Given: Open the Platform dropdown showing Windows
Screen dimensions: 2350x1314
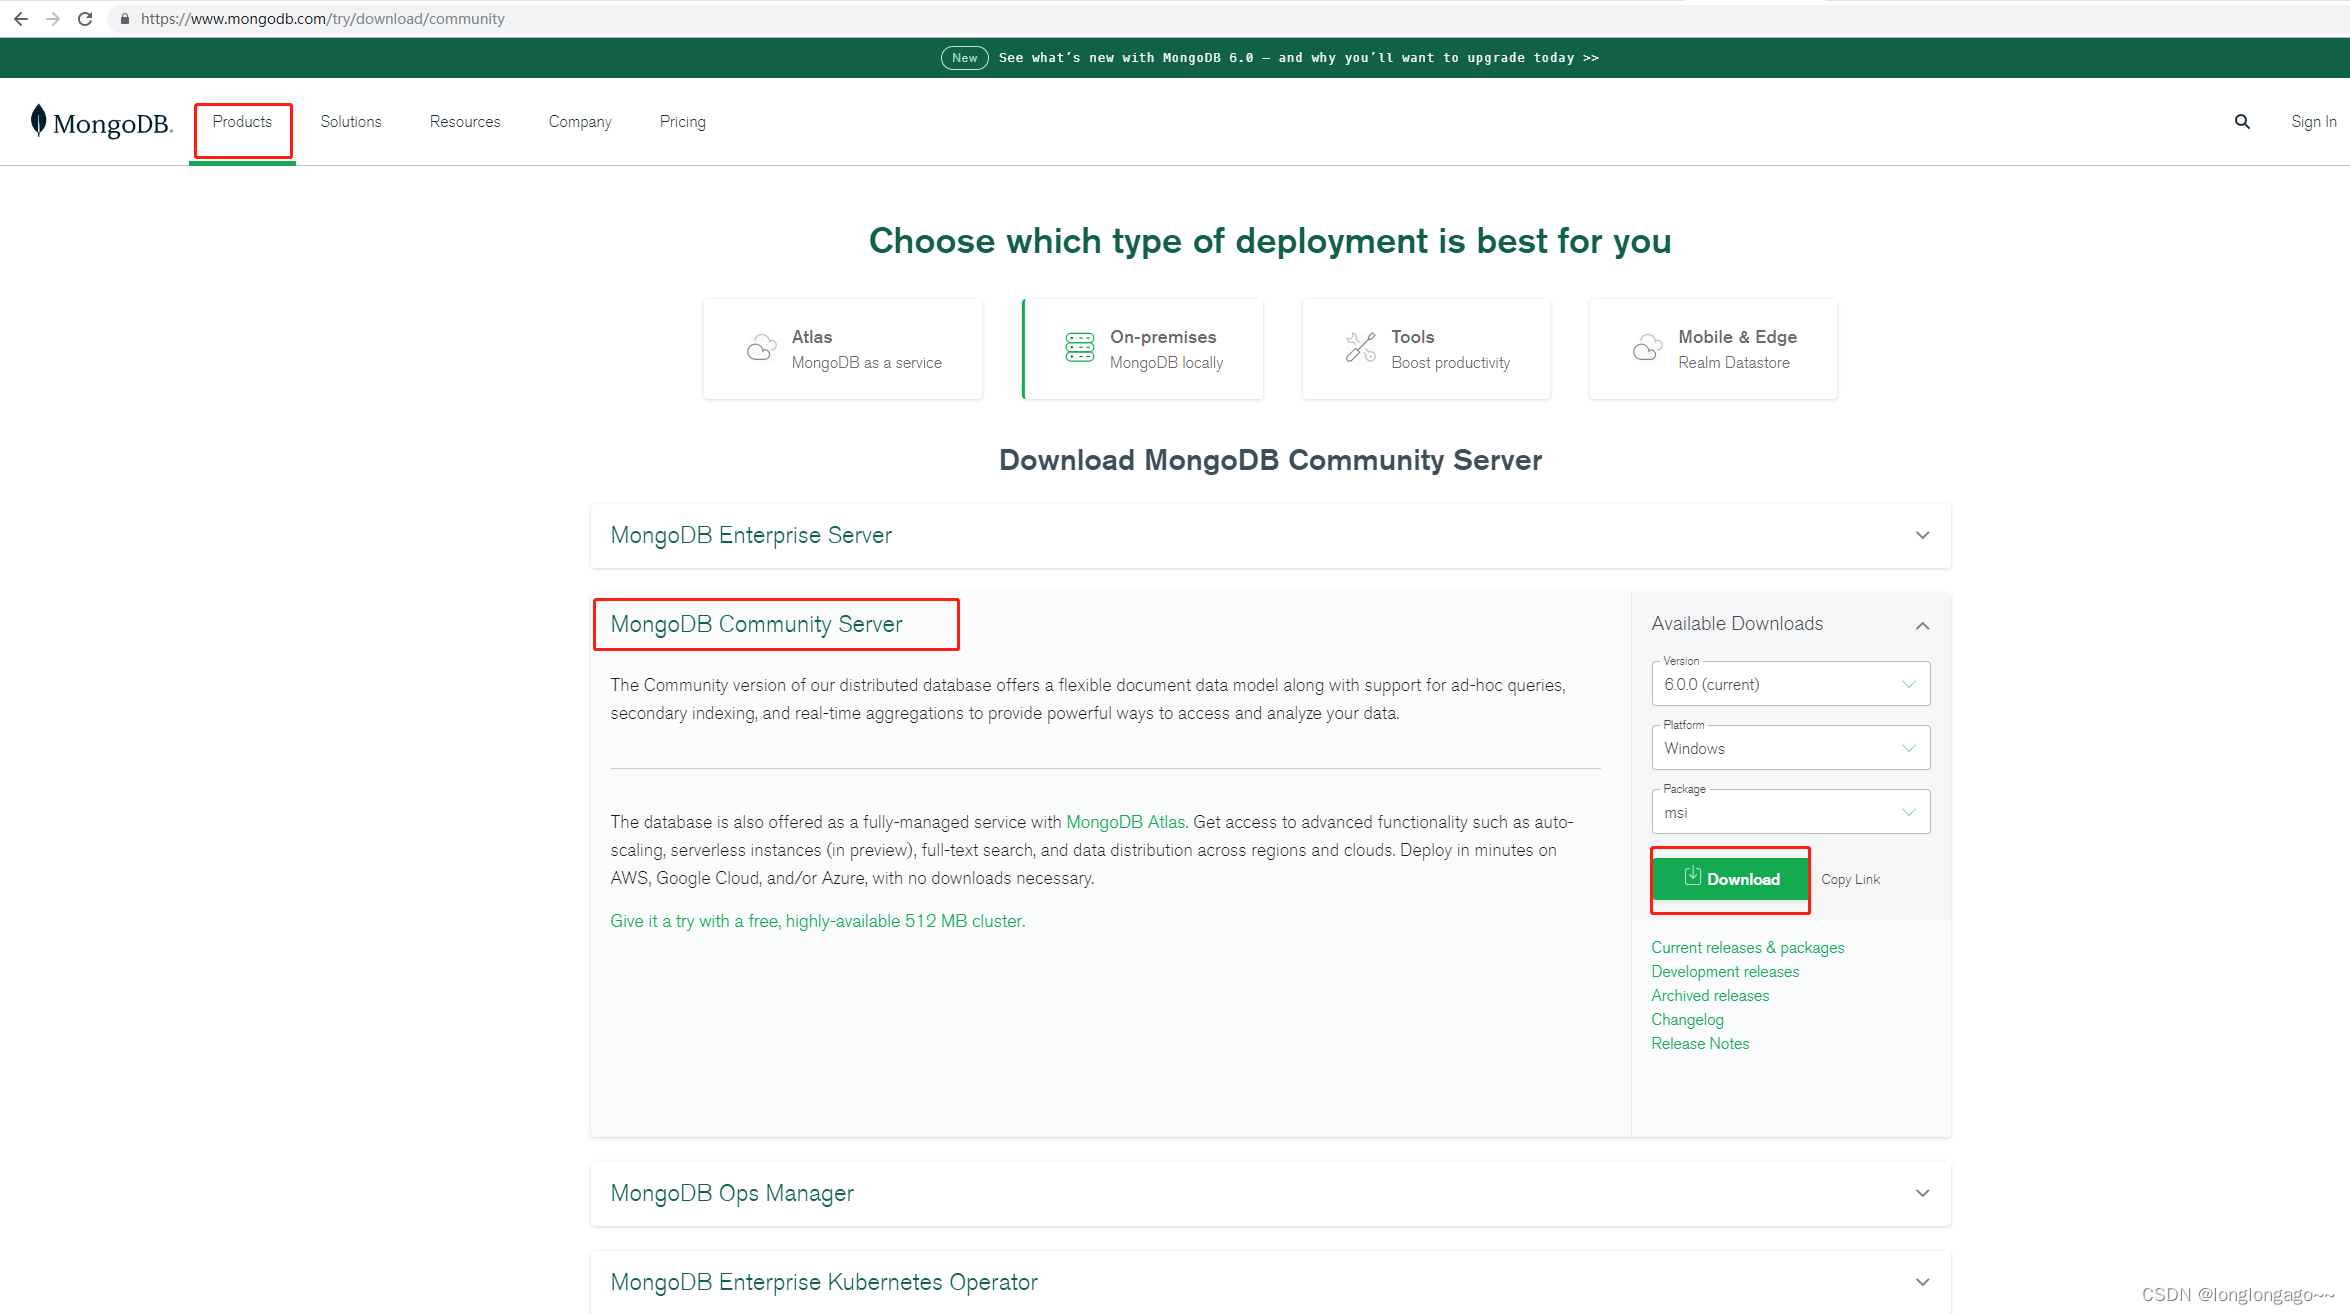Looking at the screenshot, I should (x=1790, y=748).
